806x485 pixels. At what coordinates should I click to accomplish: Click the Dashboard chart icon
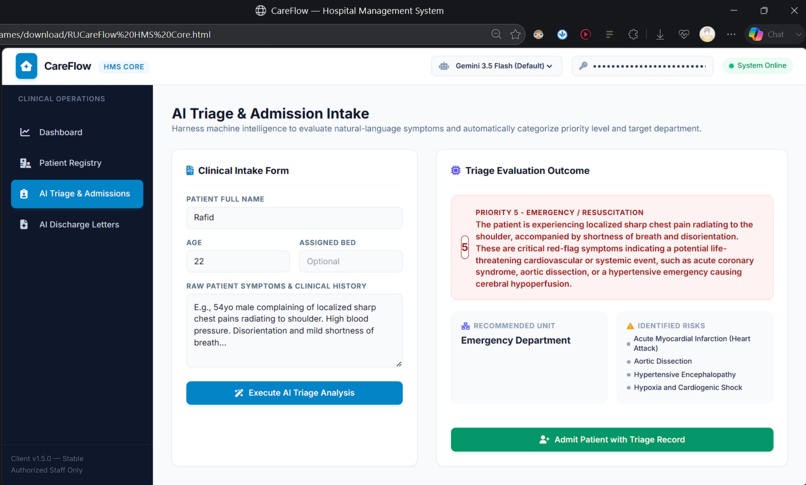pos(25,132)
